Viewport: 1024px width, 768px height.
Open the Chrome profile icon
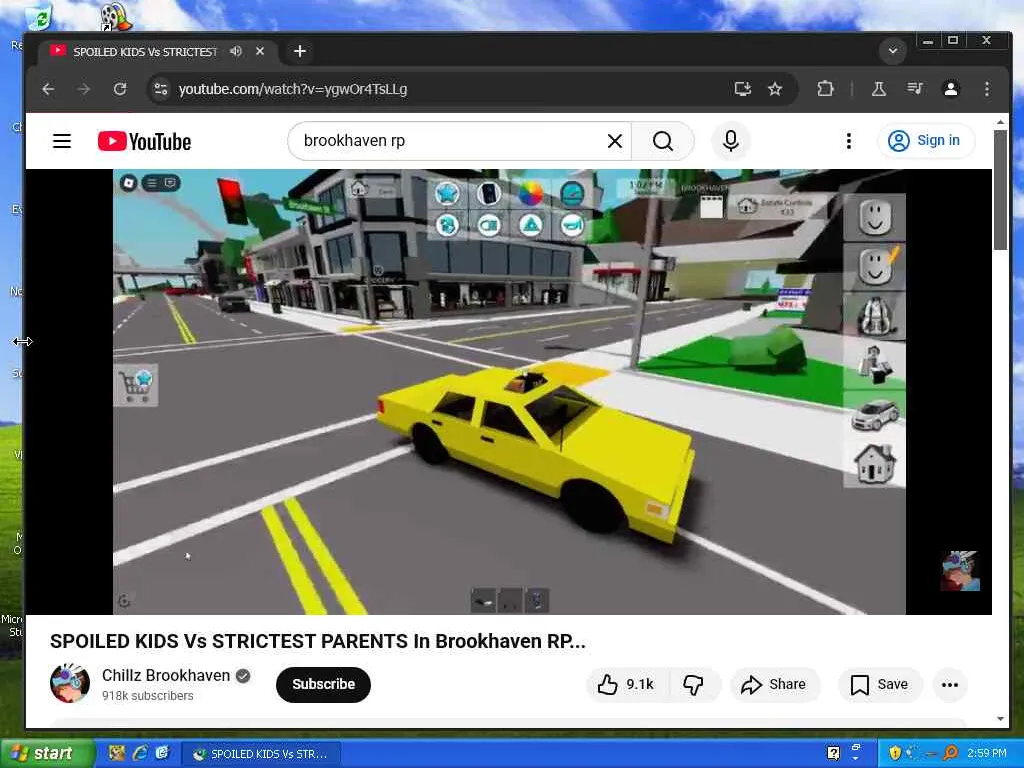point(951,89)
